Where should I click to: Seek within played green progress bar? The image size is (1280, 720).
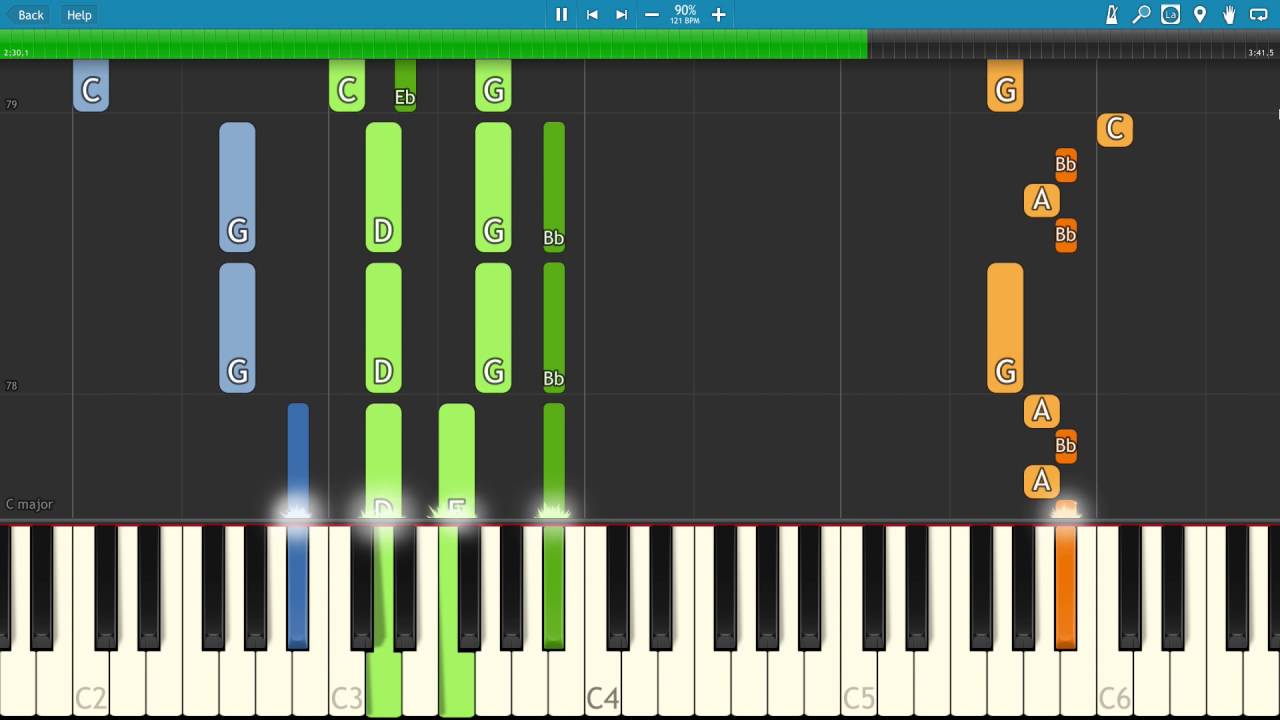click(x=434, y=43)
